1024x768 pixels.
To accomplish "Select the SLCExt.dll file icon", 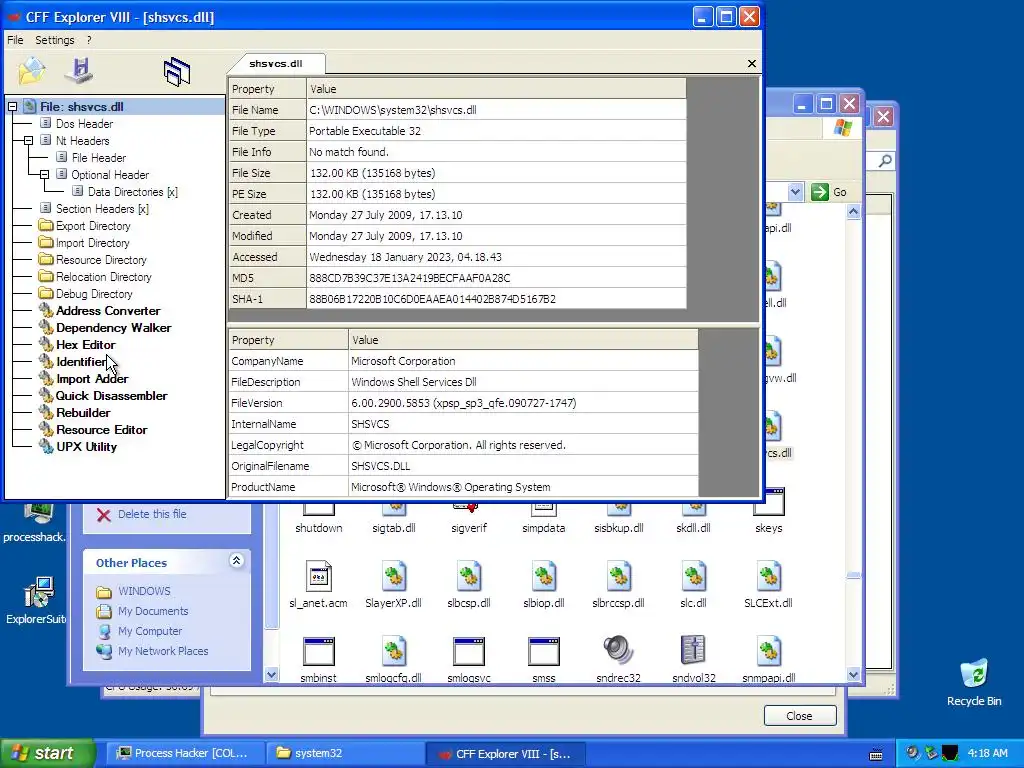I will coord(769,577).
